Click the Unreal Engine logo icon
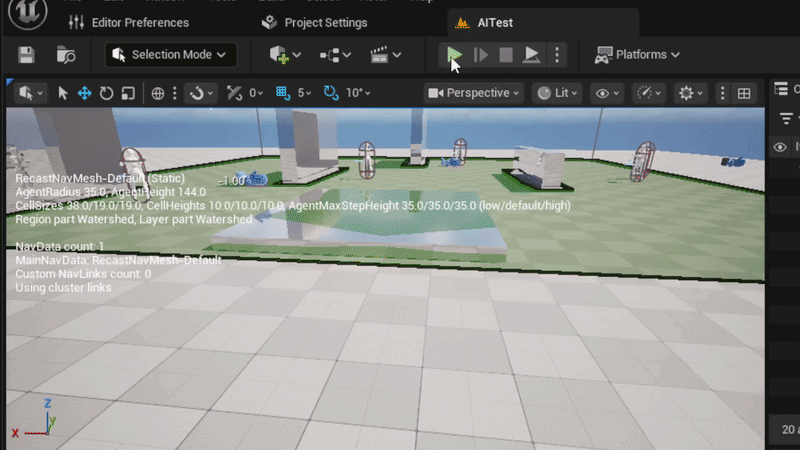 point(28,12)
